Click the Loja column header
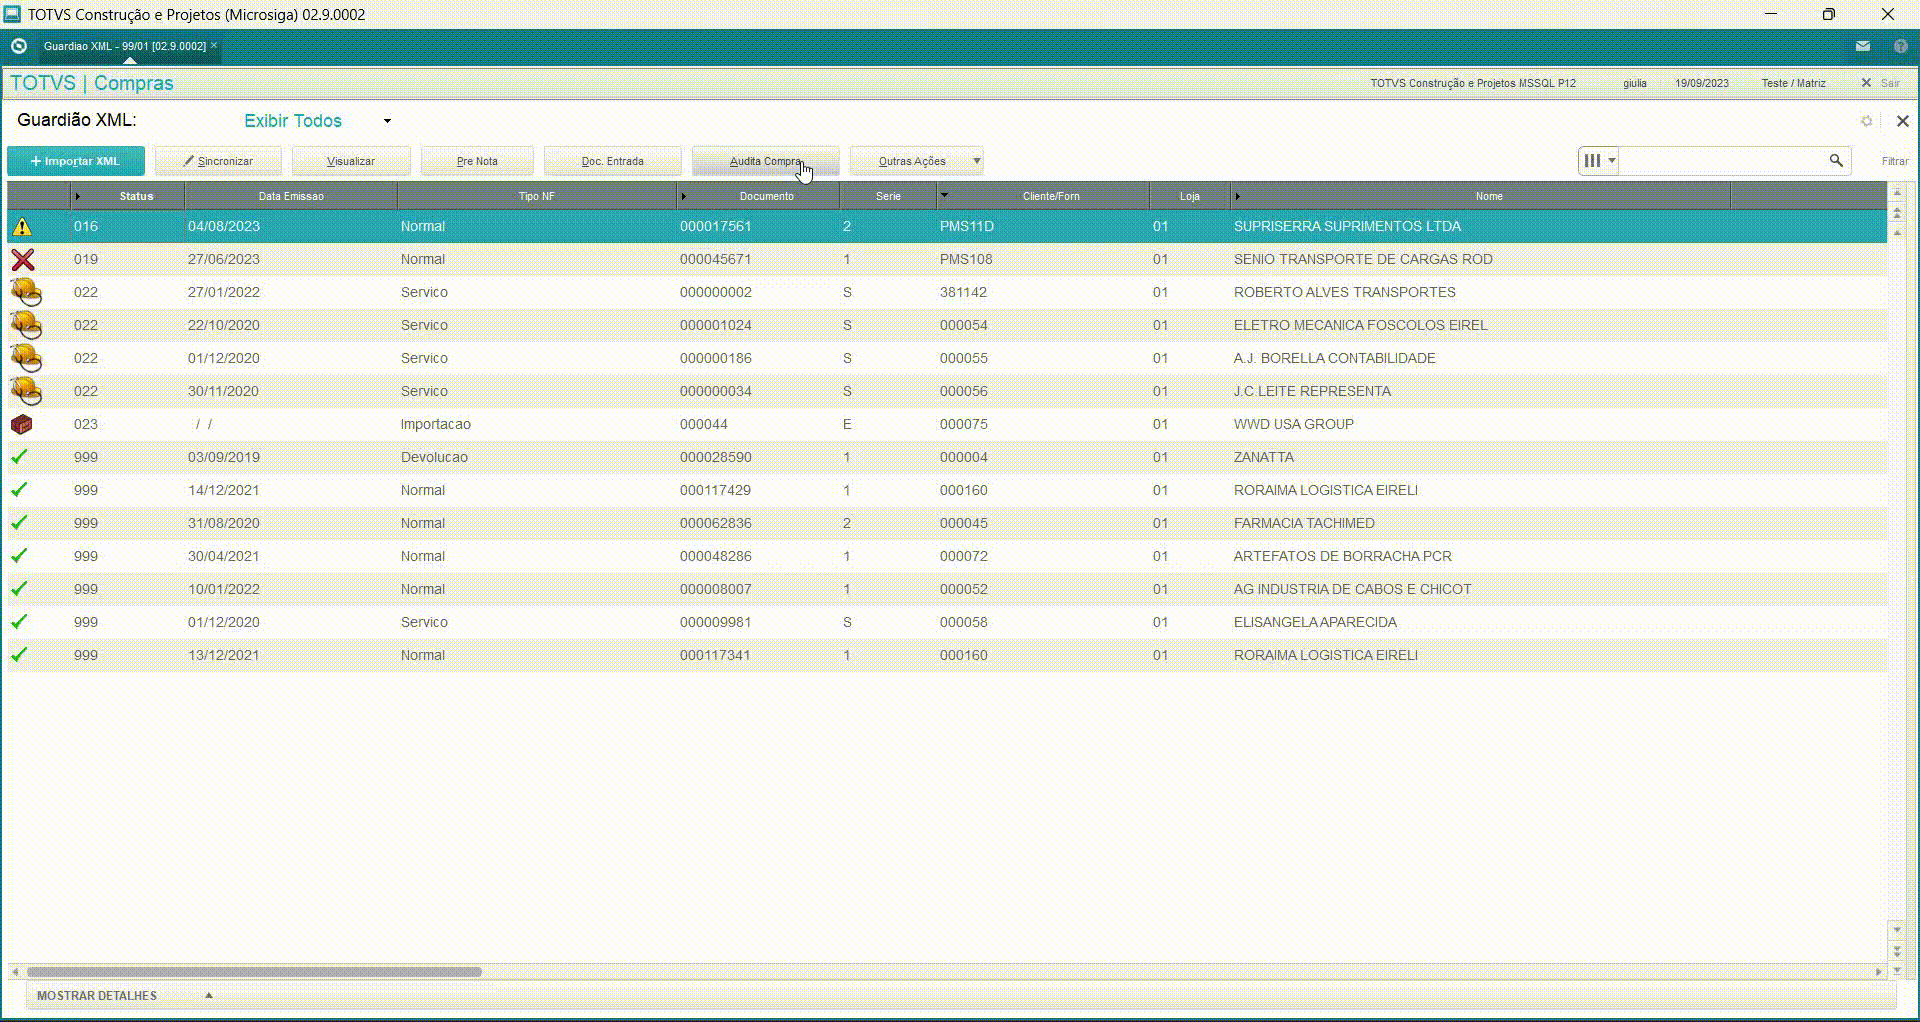 tap(1189, 196)
